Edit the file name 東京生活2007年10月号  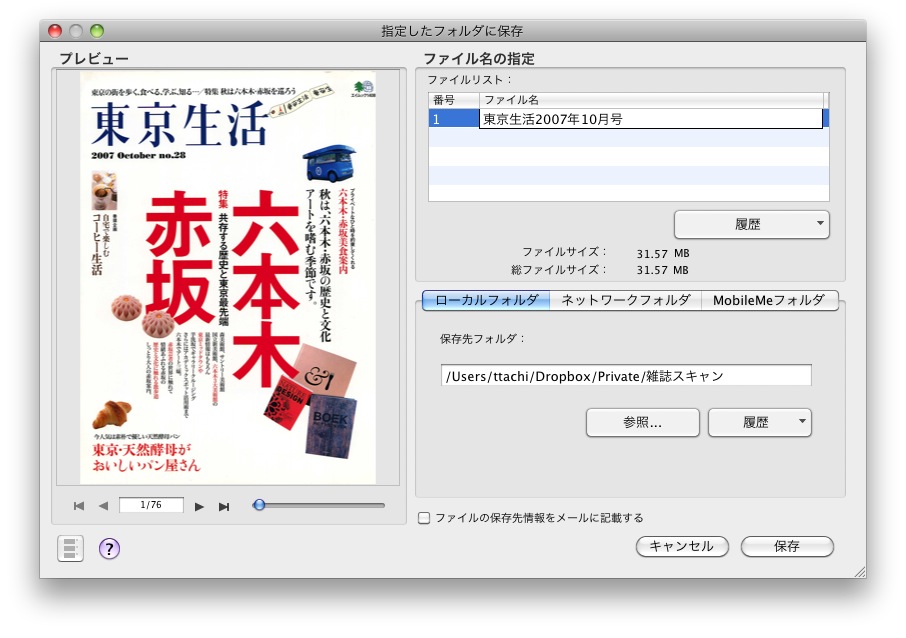coord(651,119)
